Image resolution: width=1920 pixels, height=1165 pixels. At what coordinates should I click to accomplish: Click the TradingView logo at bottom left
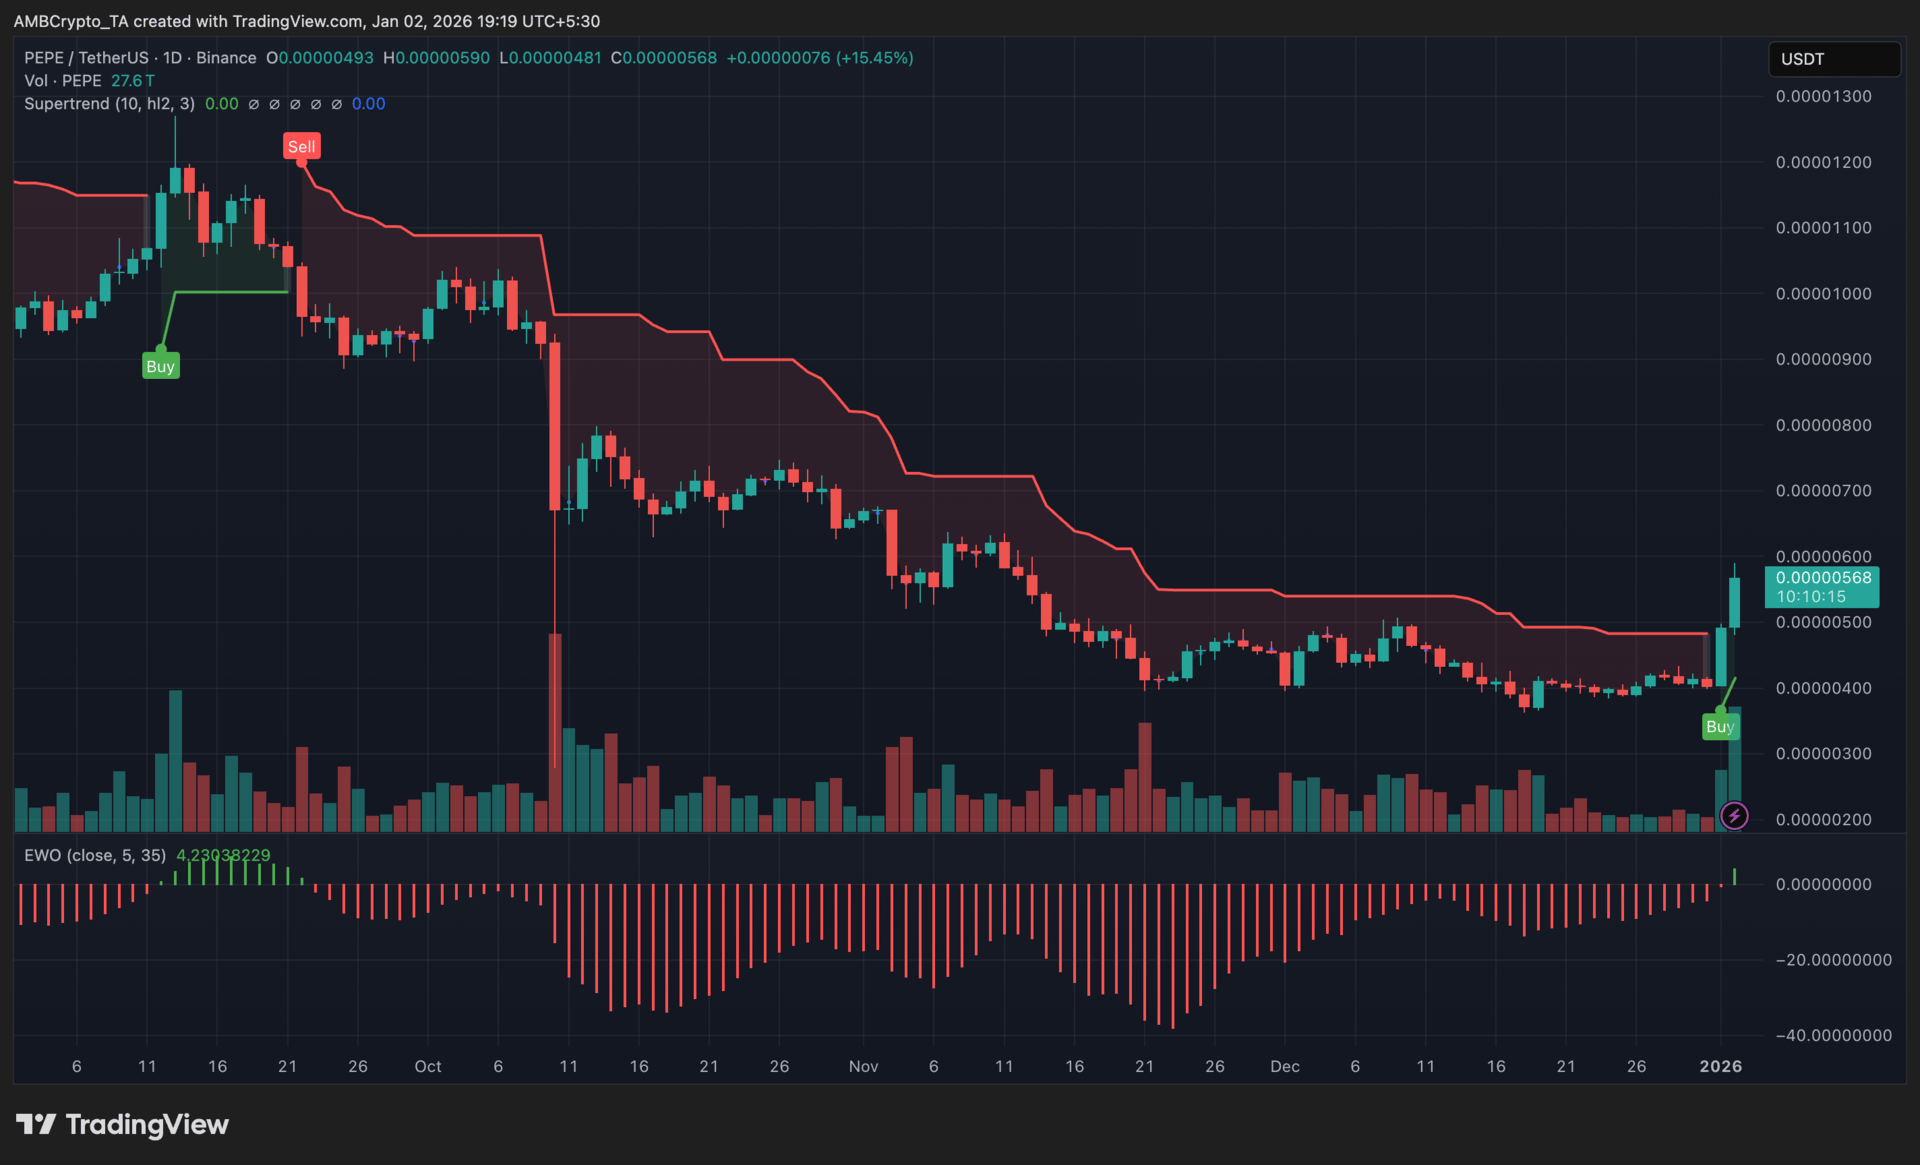(x=122, y=1125)
